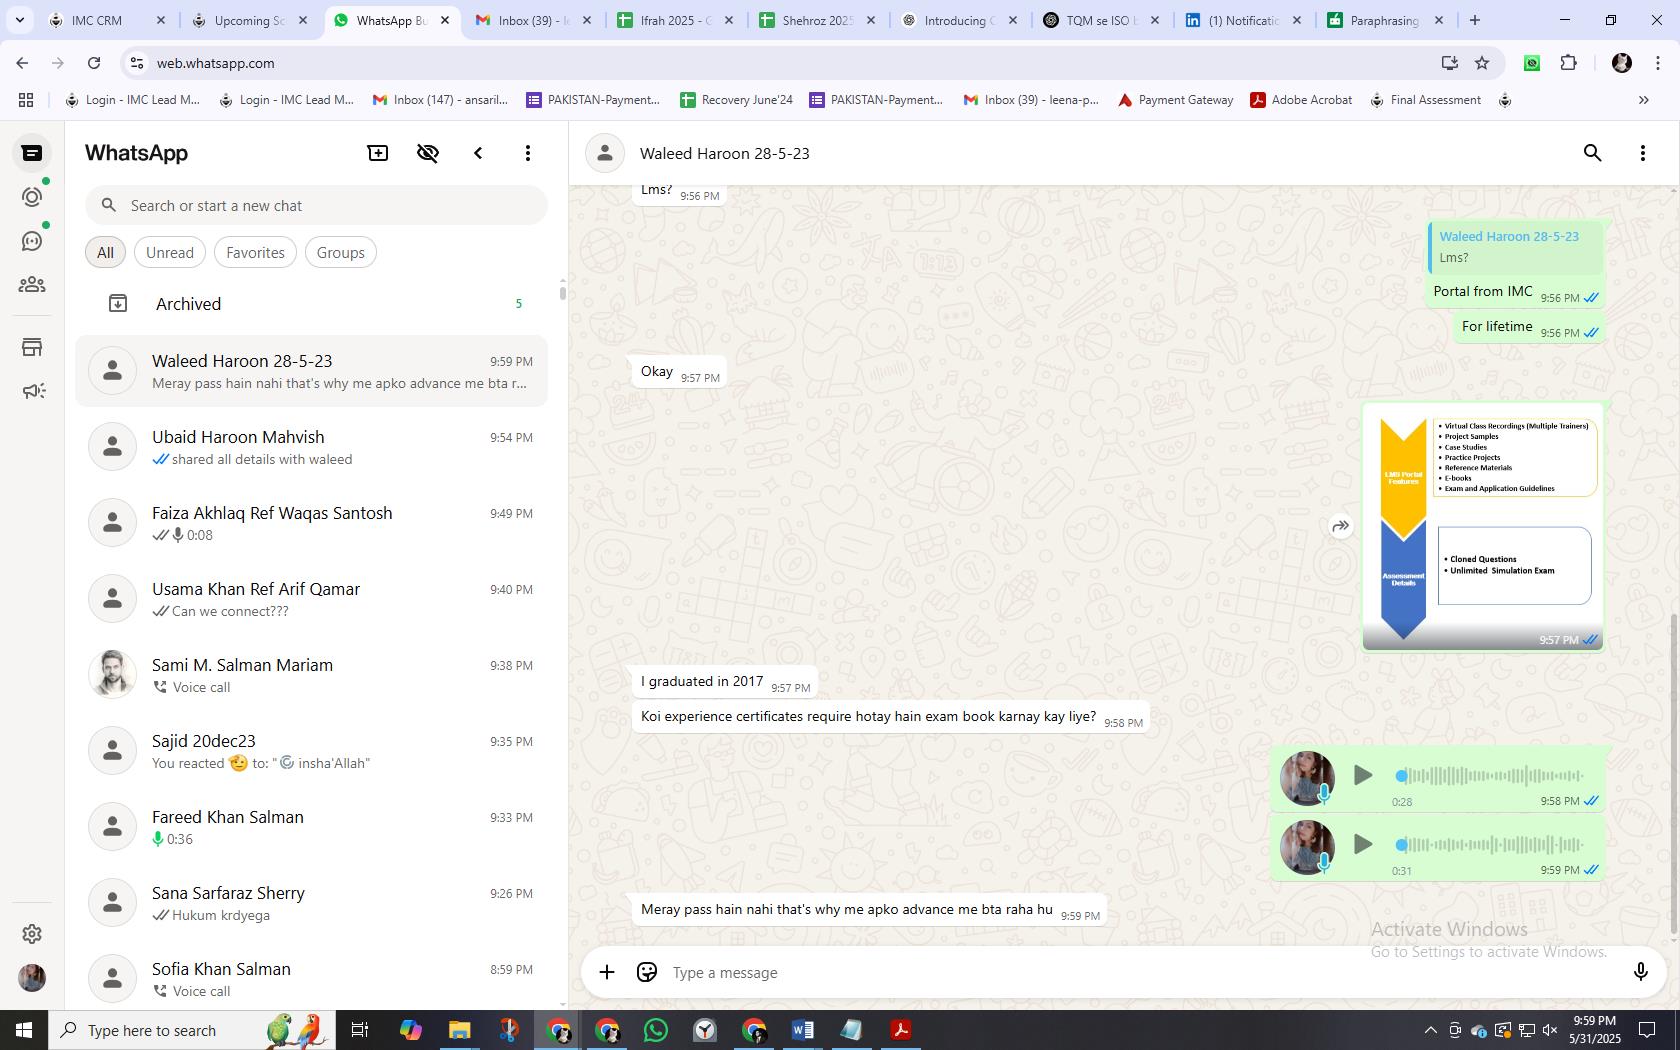Open WhatsApp Settings gear
1680x1050 pixels.
coord(32,933)
